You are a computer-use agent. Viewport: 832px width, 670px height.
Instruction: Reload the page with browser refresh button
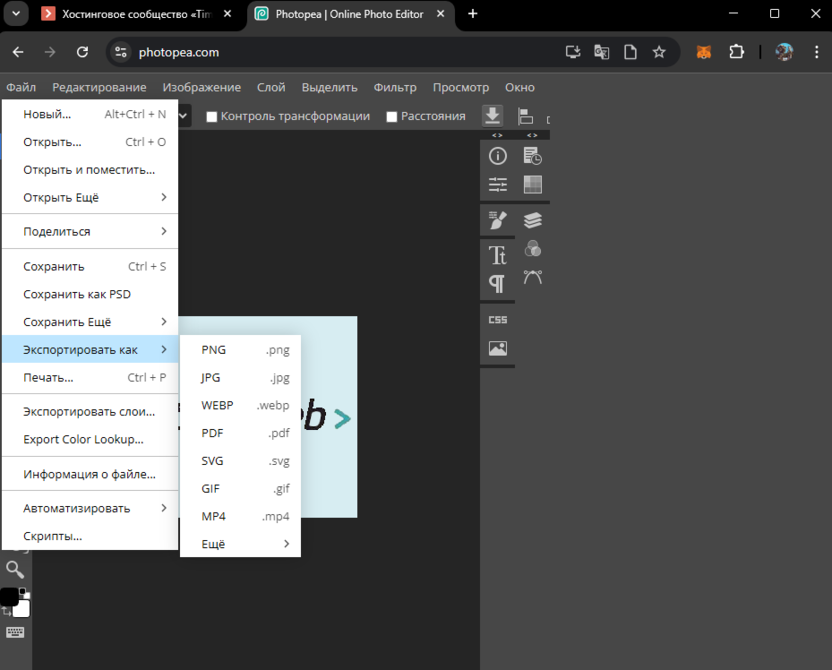pyautogui.click(x=83, y=52)
